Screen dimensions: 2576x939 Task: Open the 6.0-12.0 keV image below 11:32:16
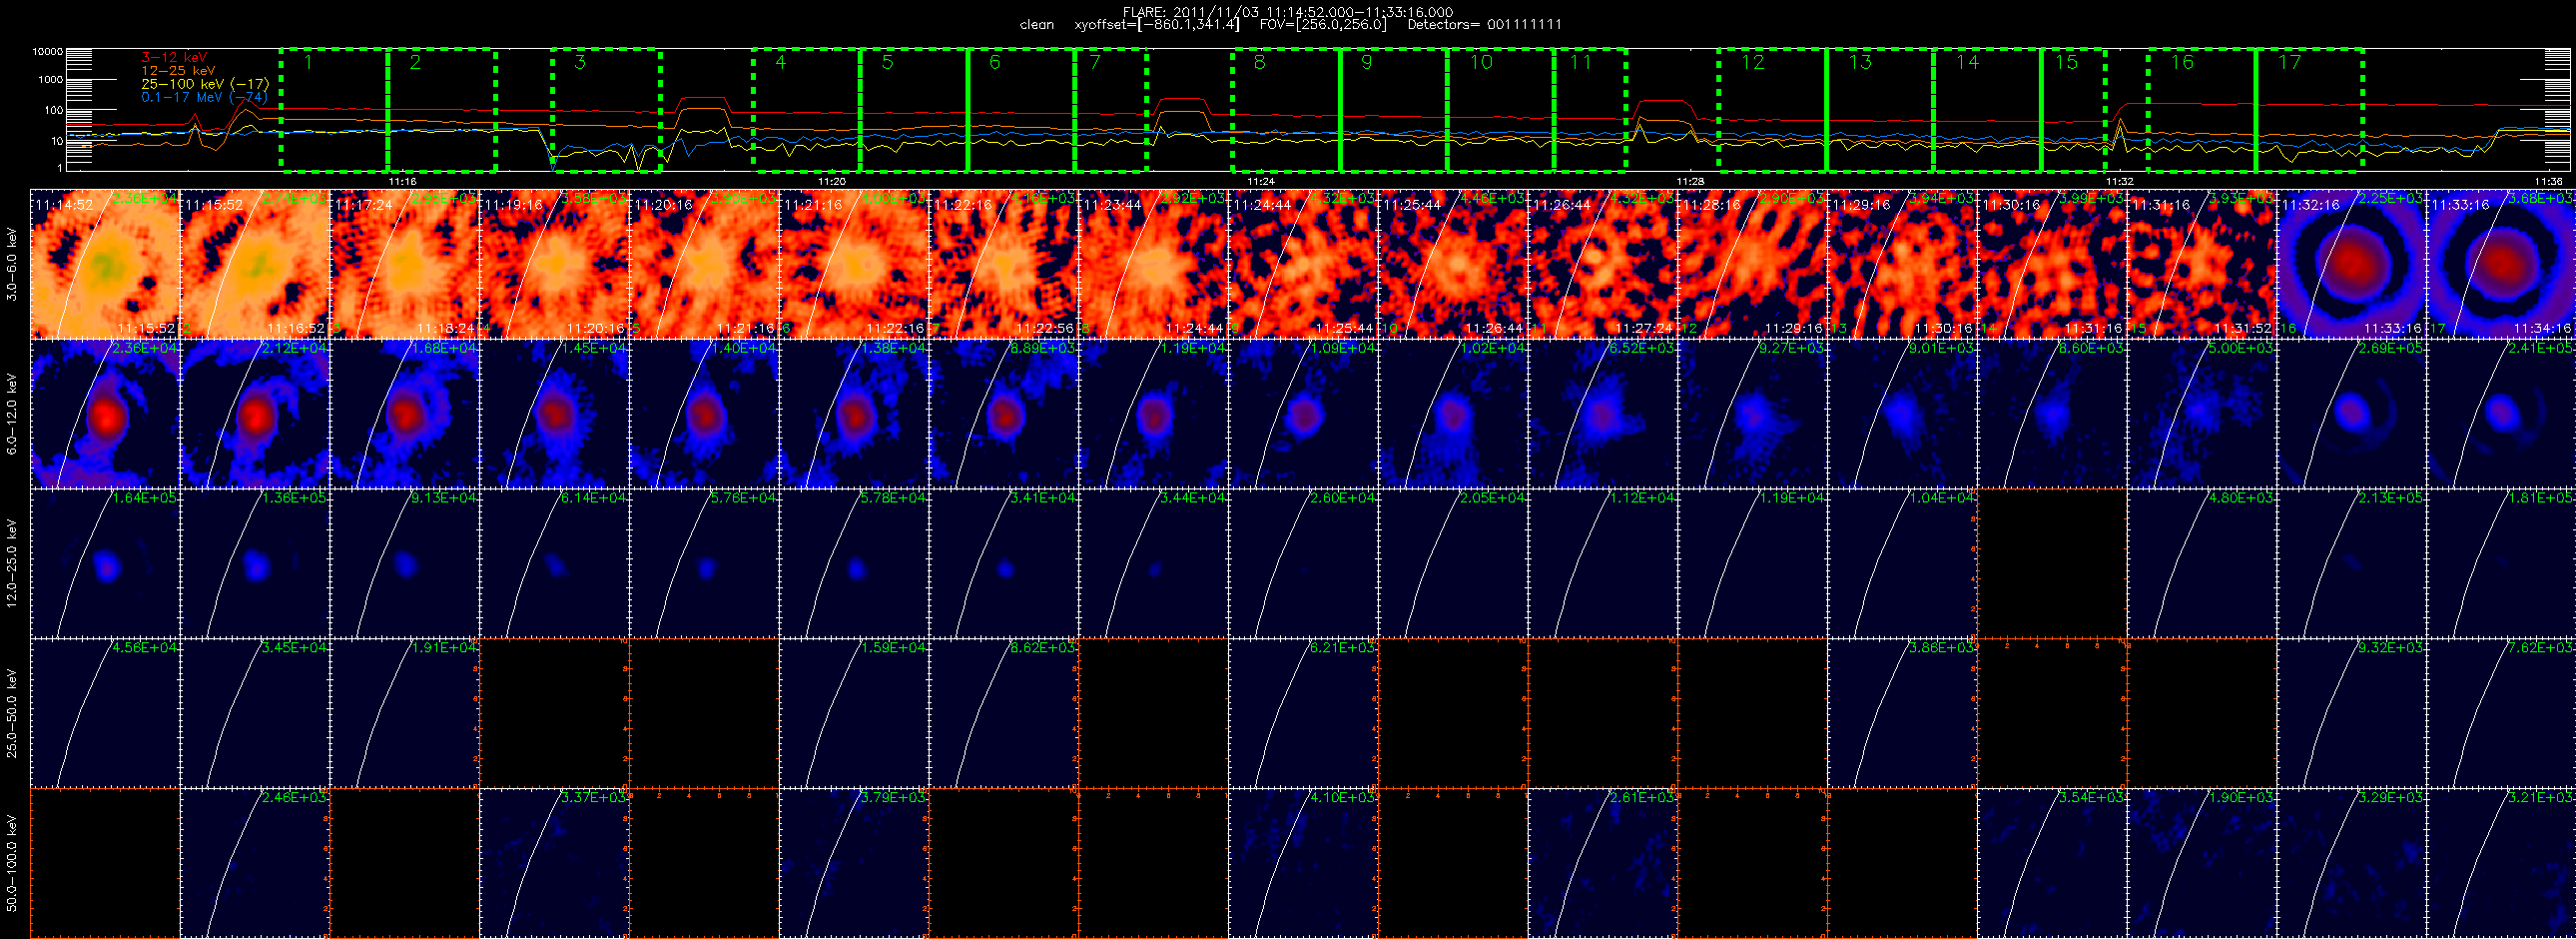2352,414
